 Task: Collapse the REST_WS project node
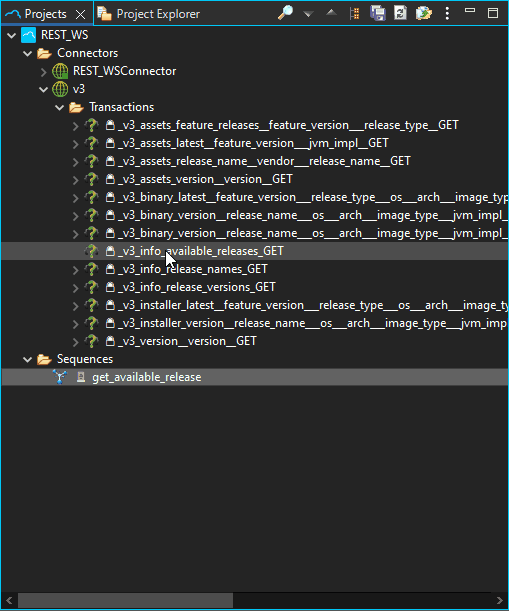(12, 36)
